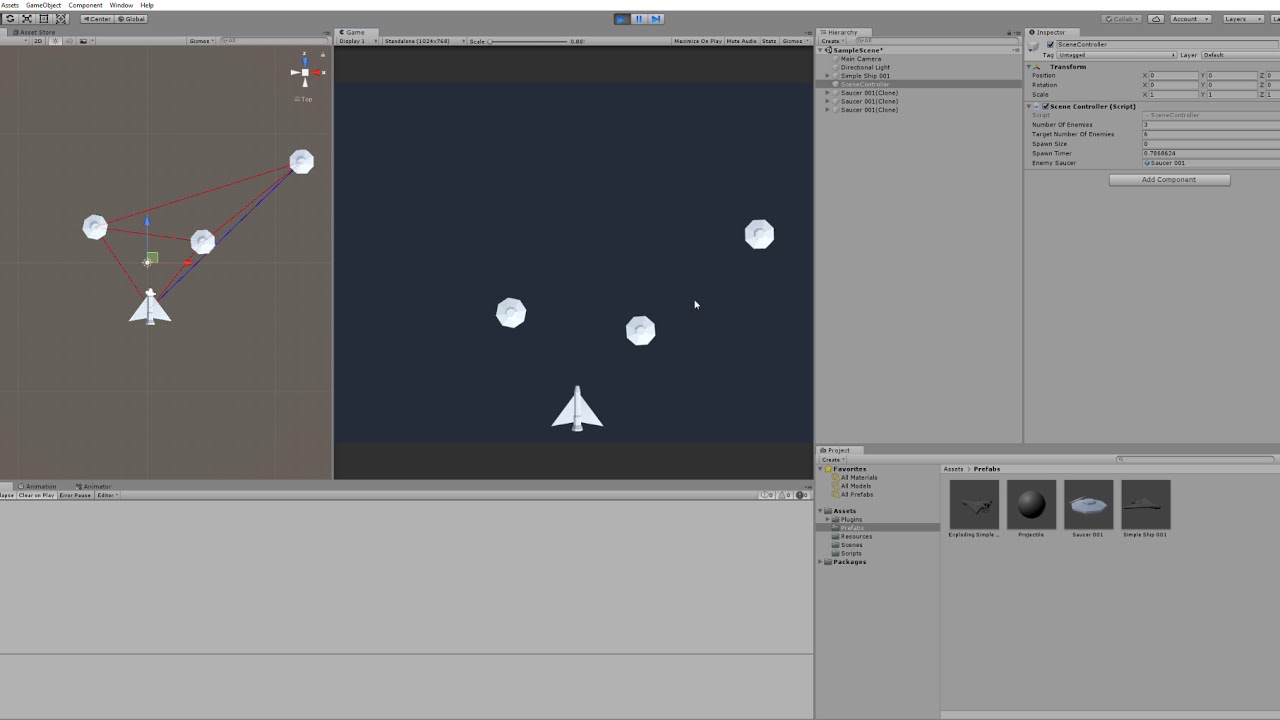Collapse the Transform component in the Inspector
Viewport: 1280px width, 720px height.
pos(1029,67)
